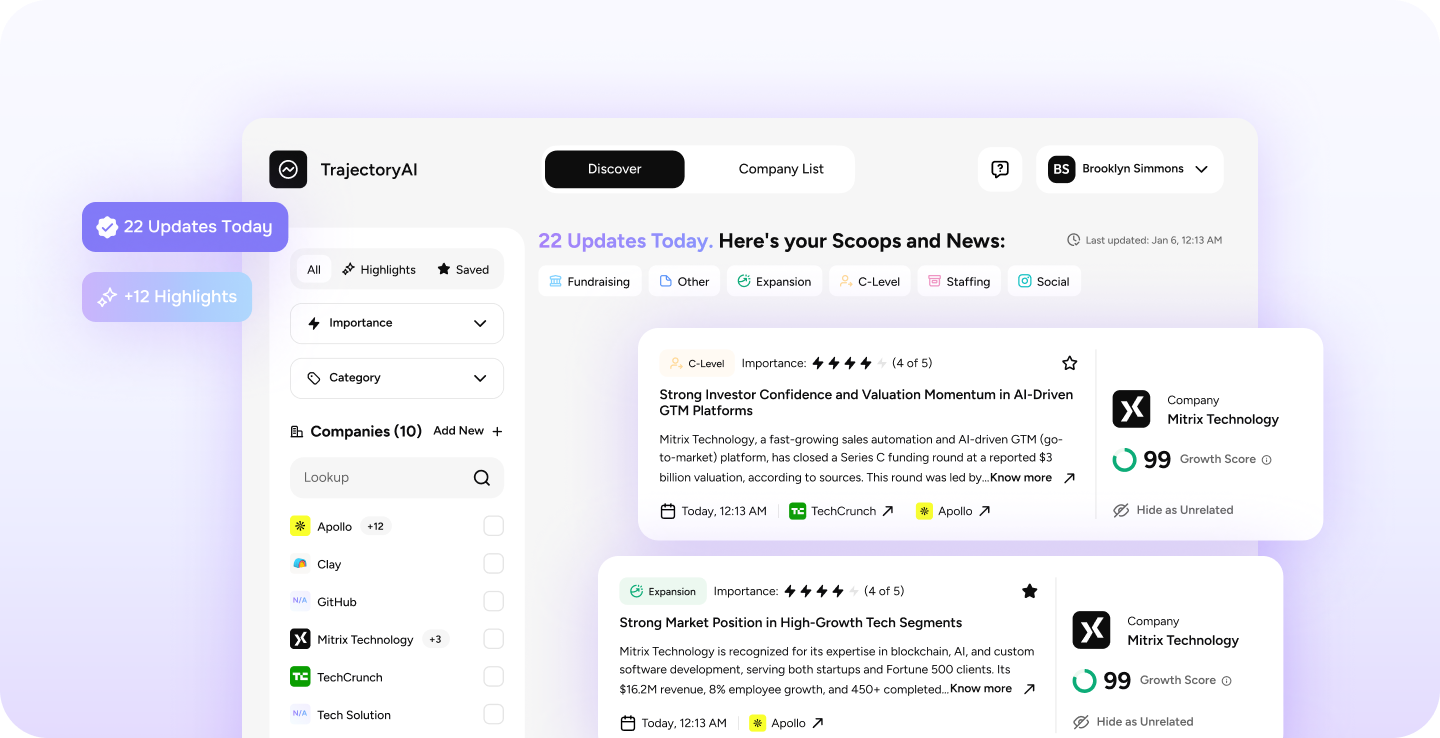Screen dimensions: 1440x738
Task: Click the TrajectoryAI logo icon
Action: [288, 169]
